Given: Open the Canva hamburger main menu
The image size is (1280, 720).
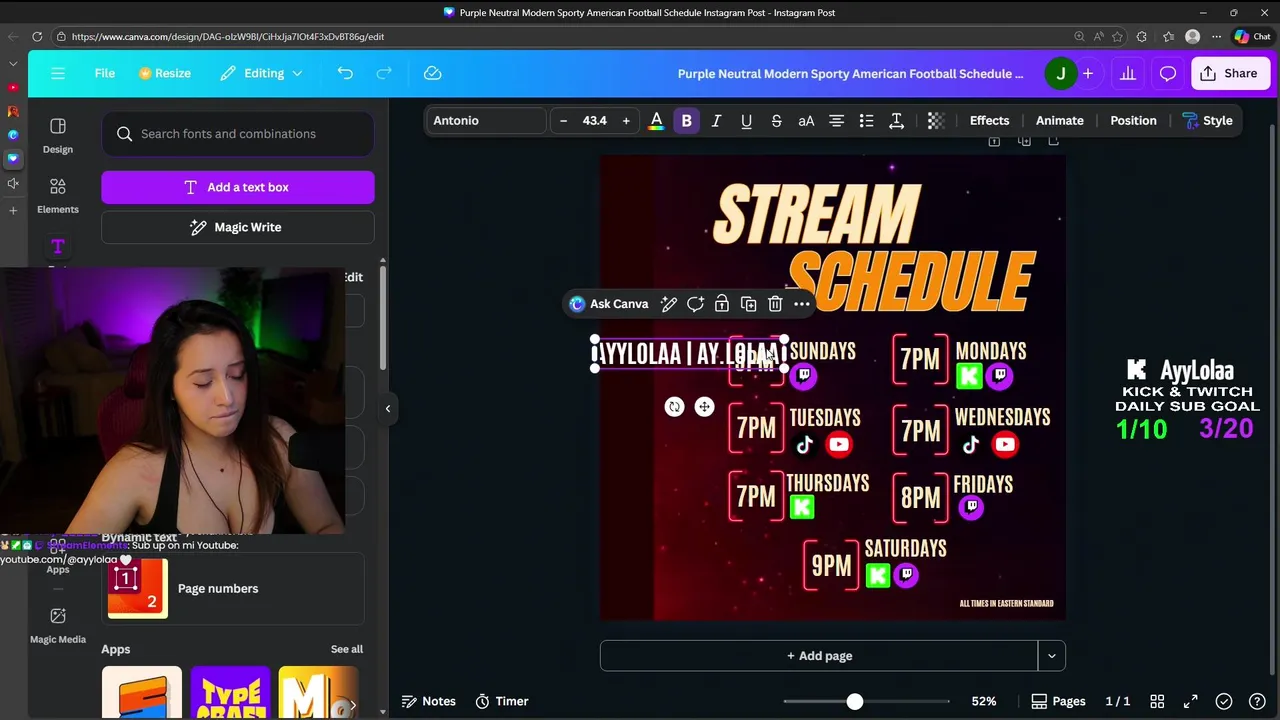Looking at the screenshot, I should coord(58,73).
